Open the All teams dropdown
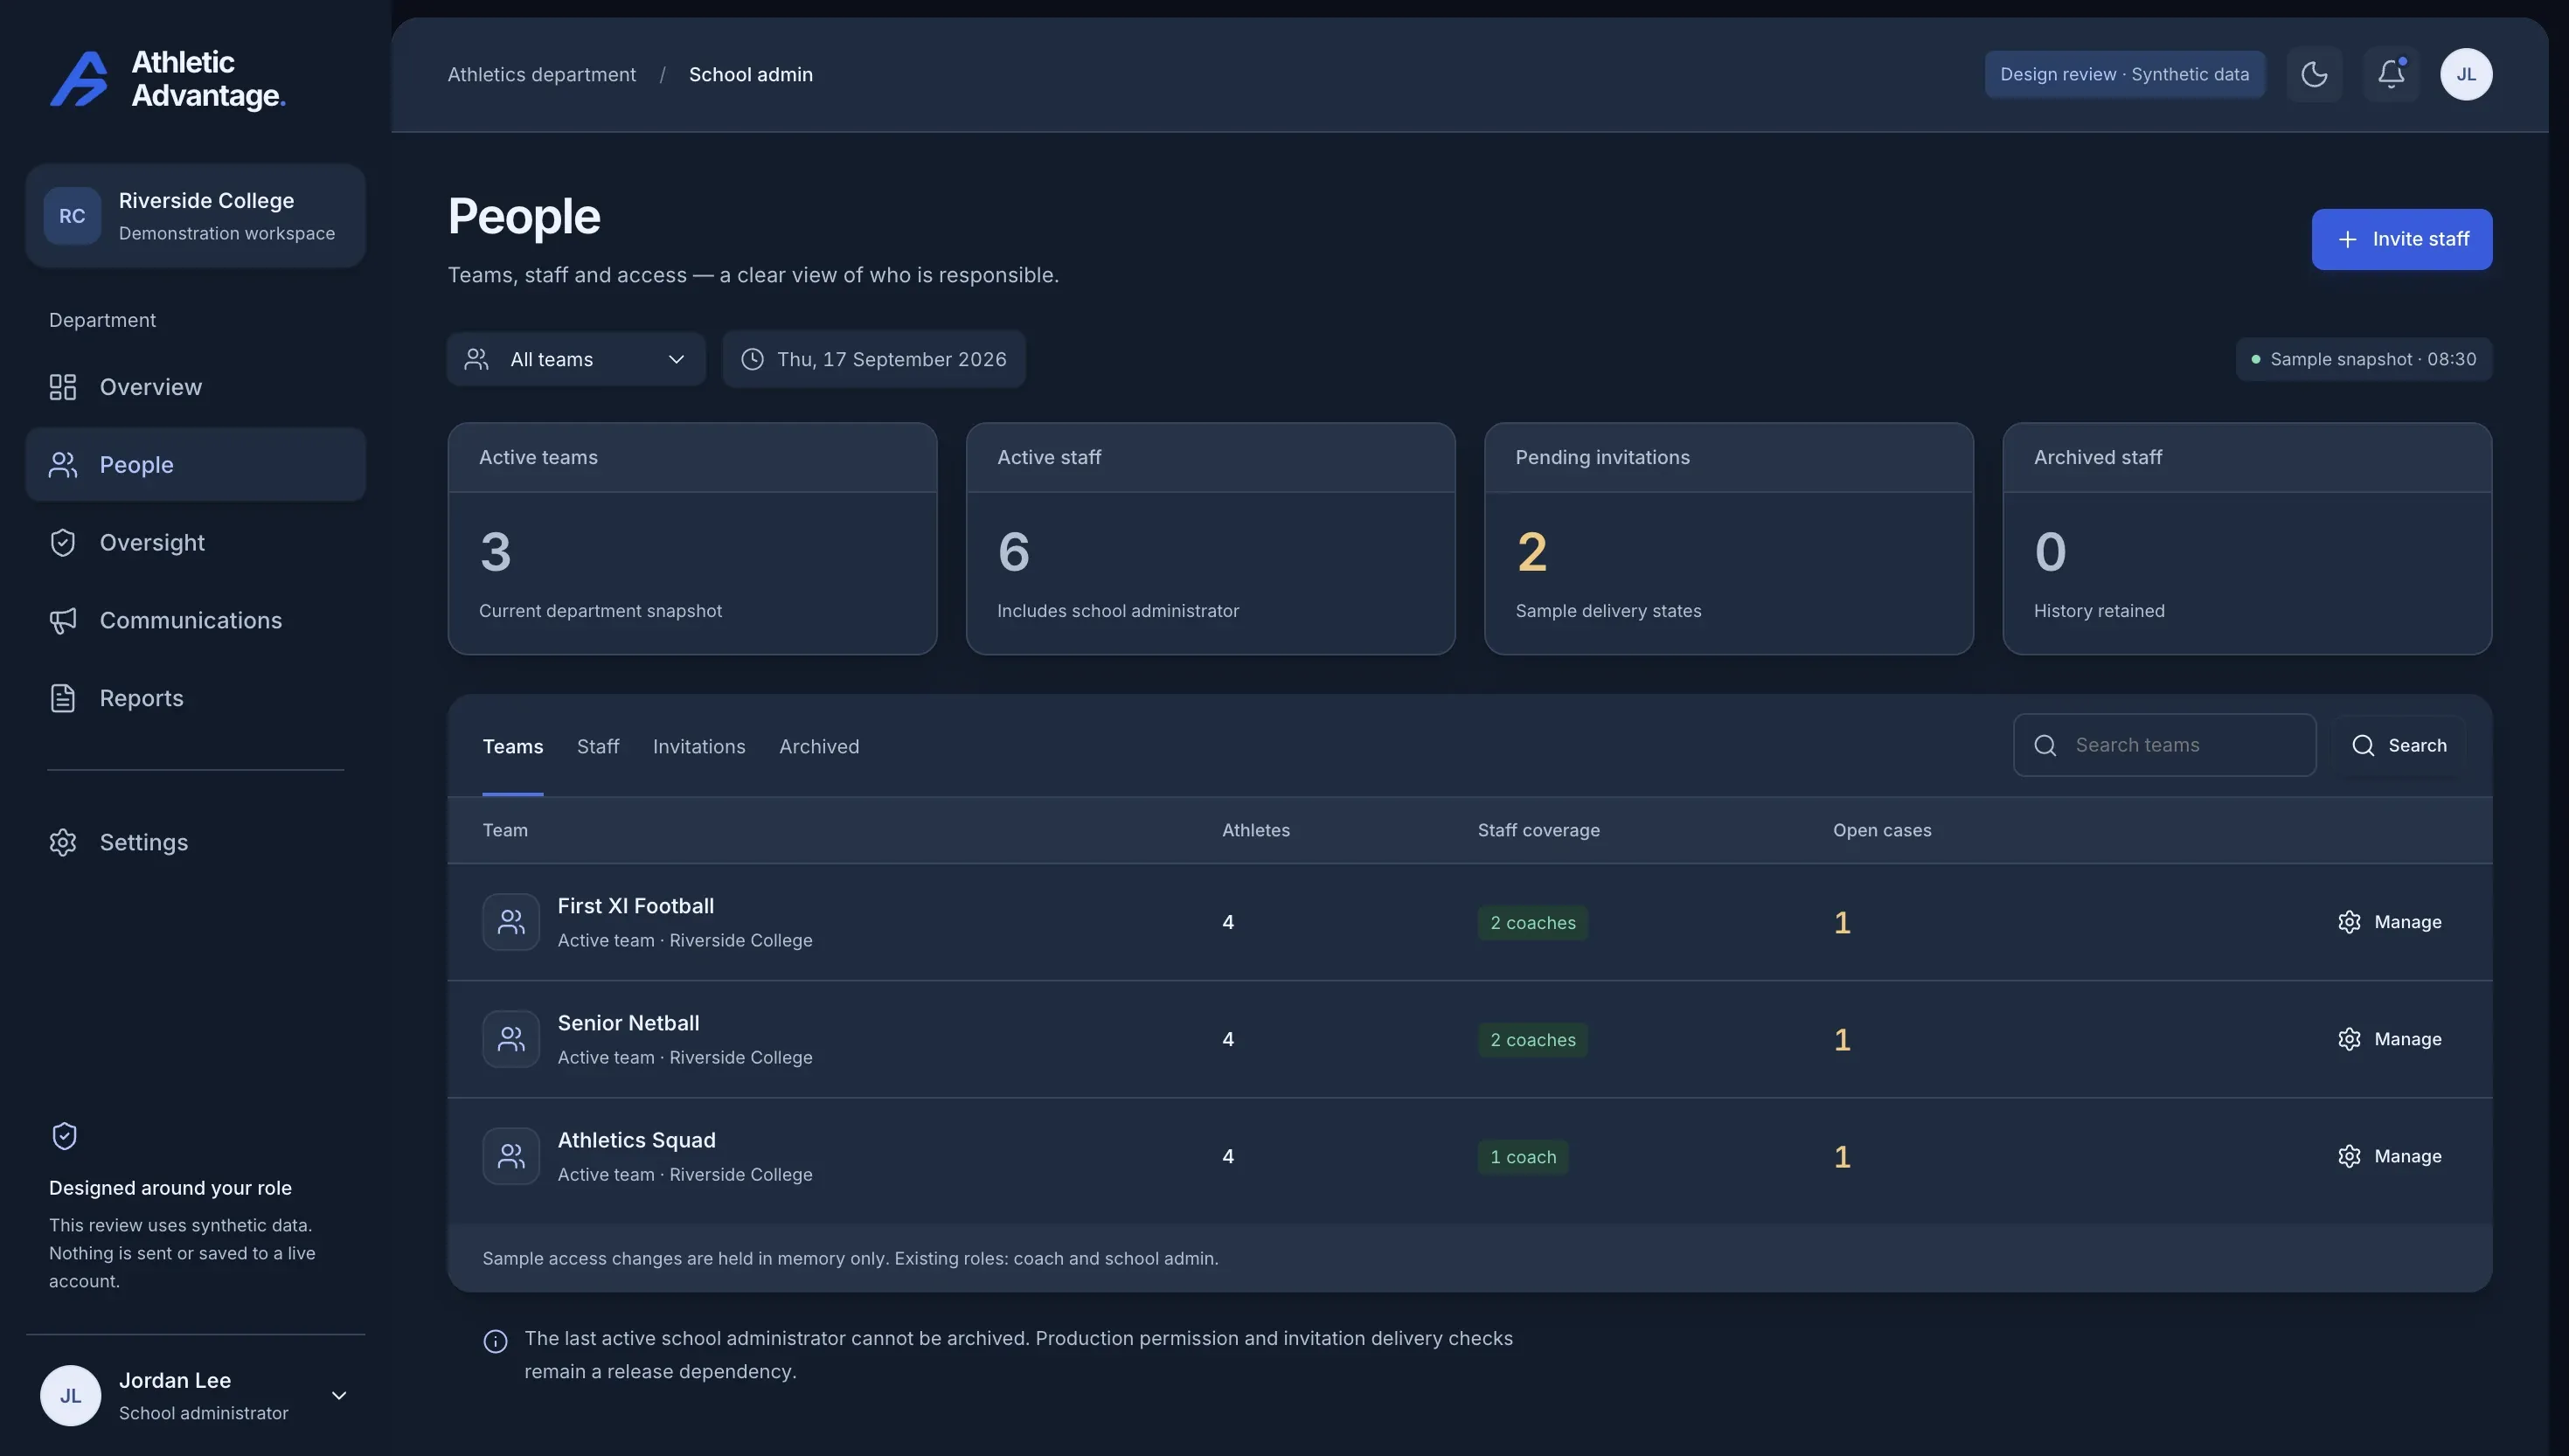2569x1456 pixels. [x=576, y=359]
